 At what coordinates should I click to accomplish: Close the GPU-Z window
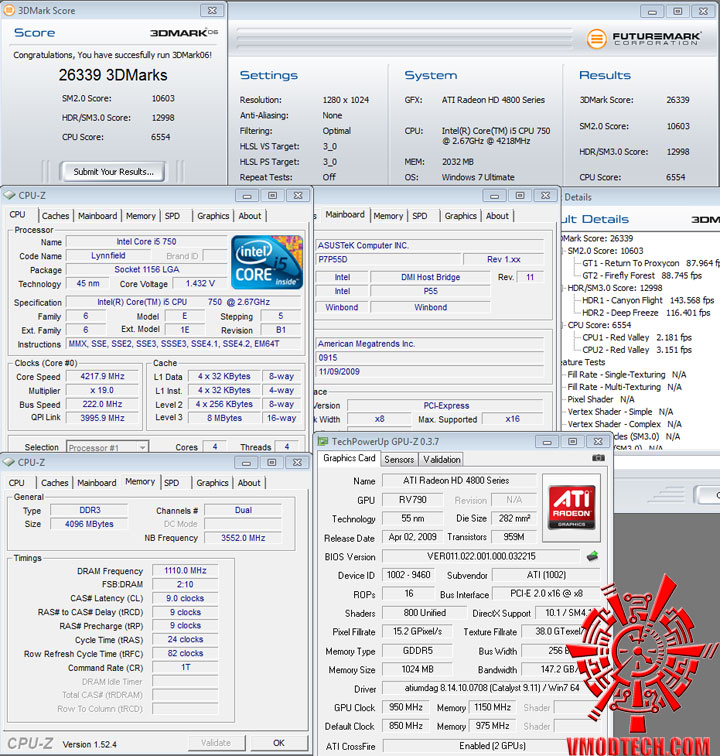598,441
